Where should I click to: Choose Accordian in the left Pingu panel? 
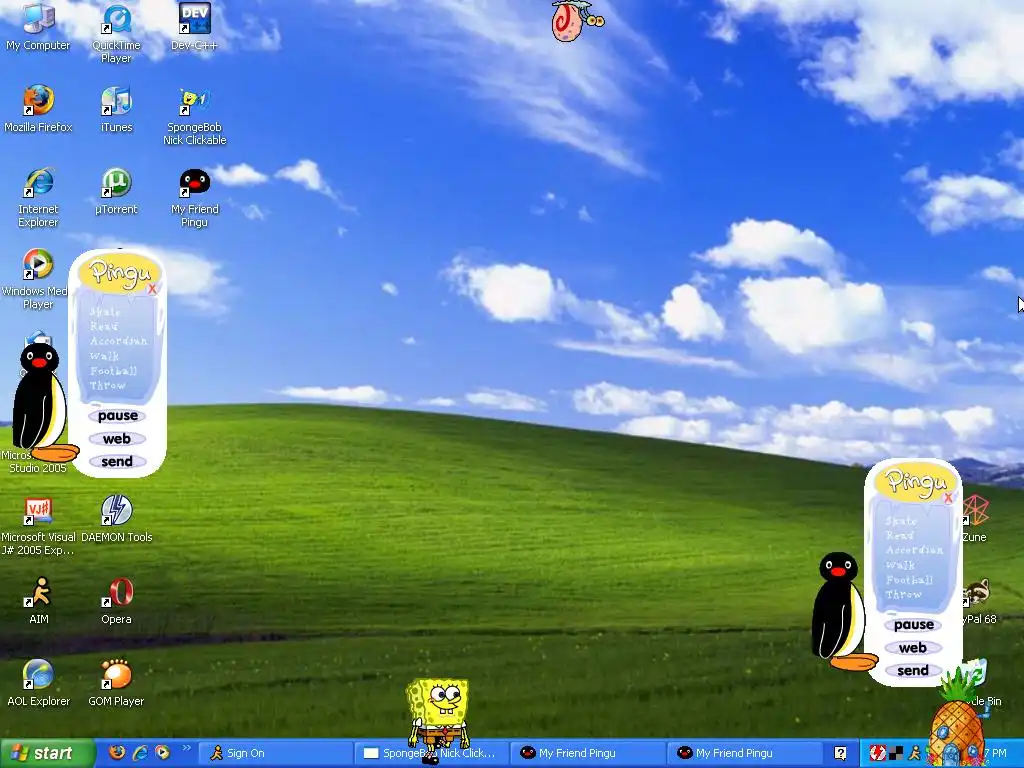click(118, 341)
